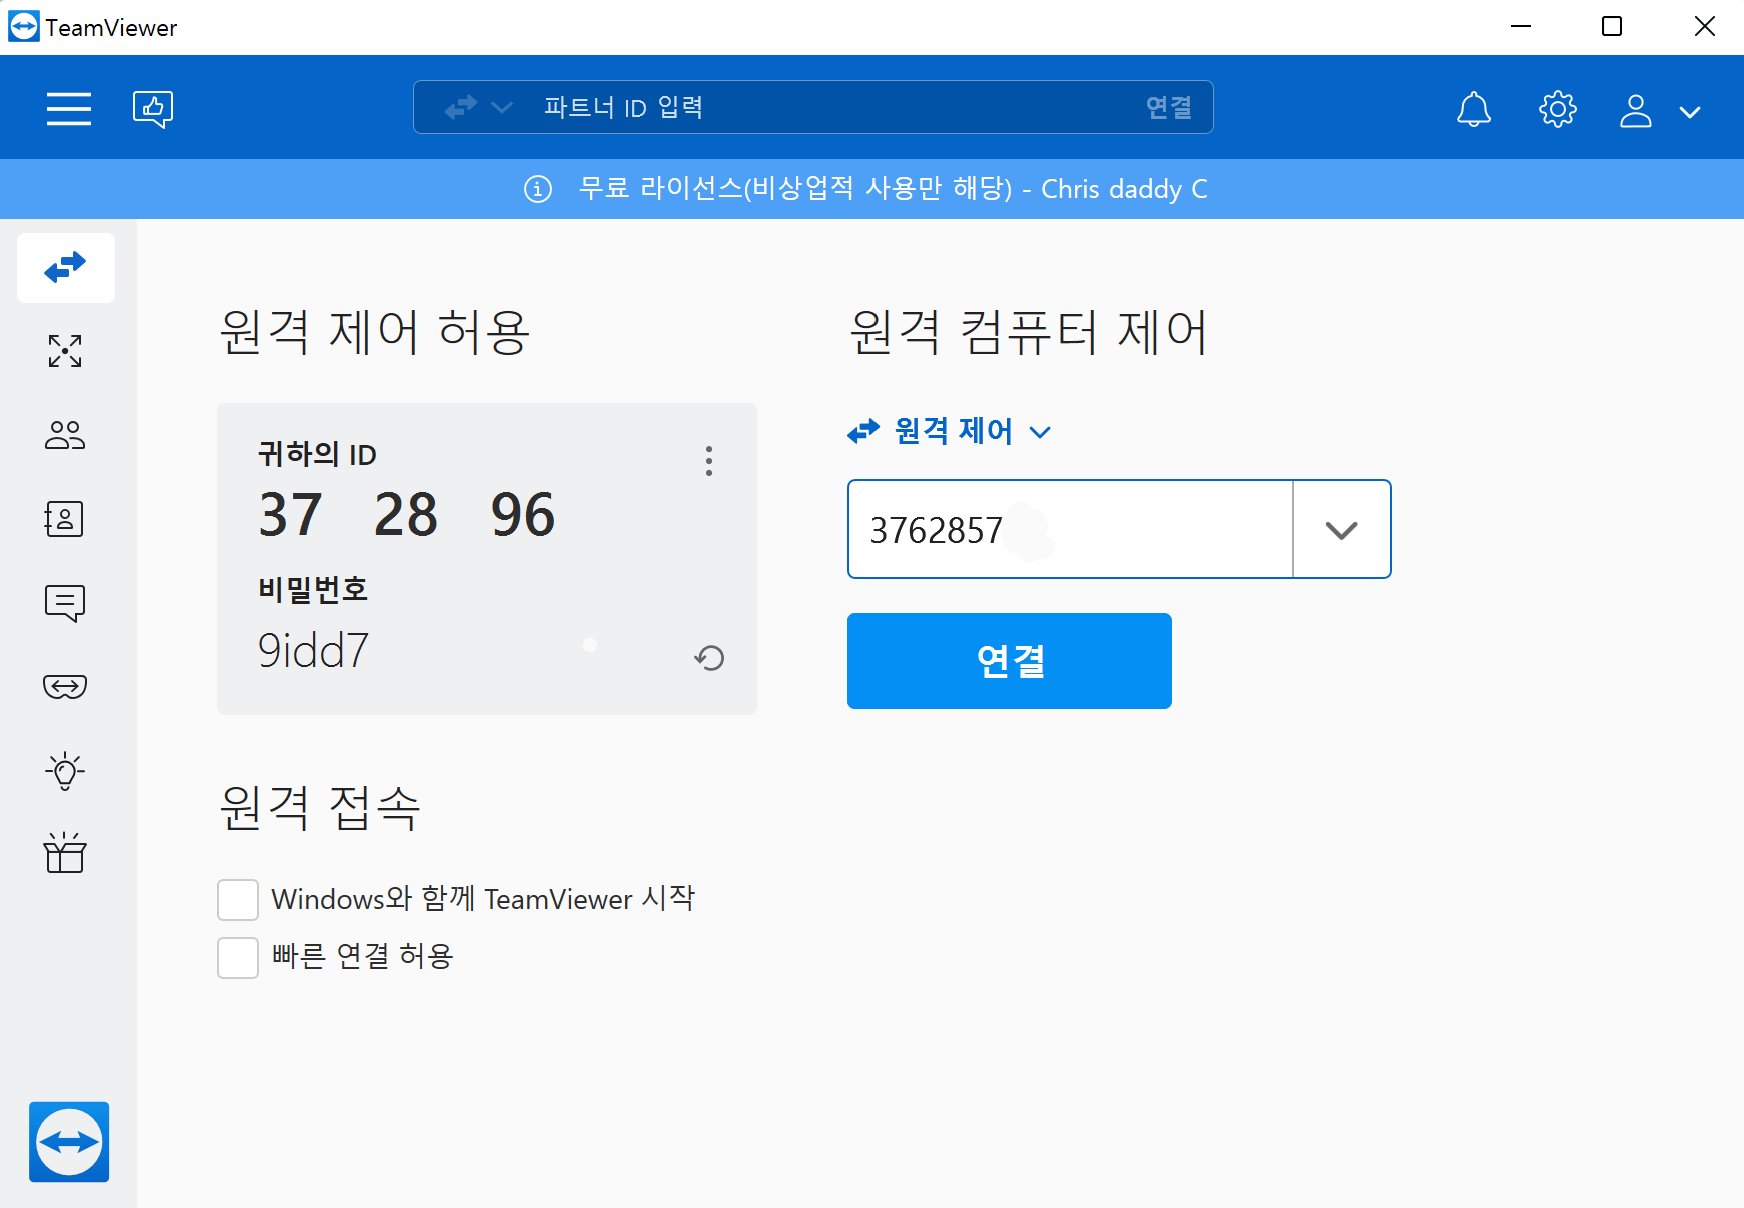Click the top bar 연결 button
The width and height of the screenshot is (1744, 1208).
click(1168, 107)
